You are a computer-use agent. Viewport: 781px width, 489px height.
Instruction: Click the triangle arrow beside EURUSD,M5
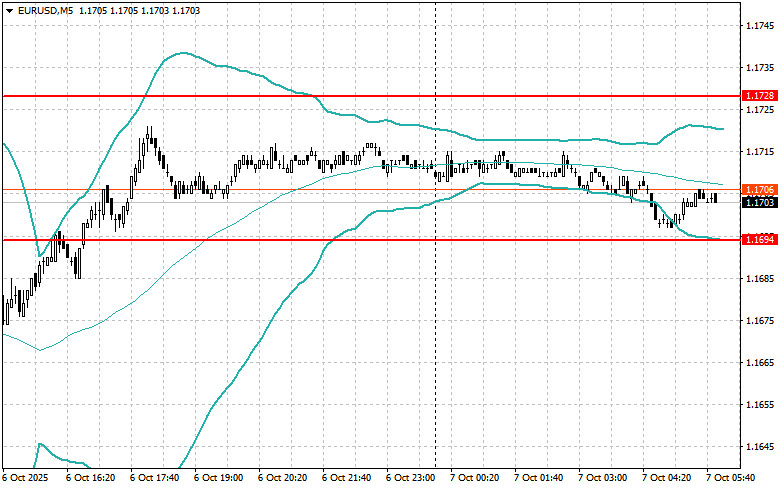pos(9,10)
